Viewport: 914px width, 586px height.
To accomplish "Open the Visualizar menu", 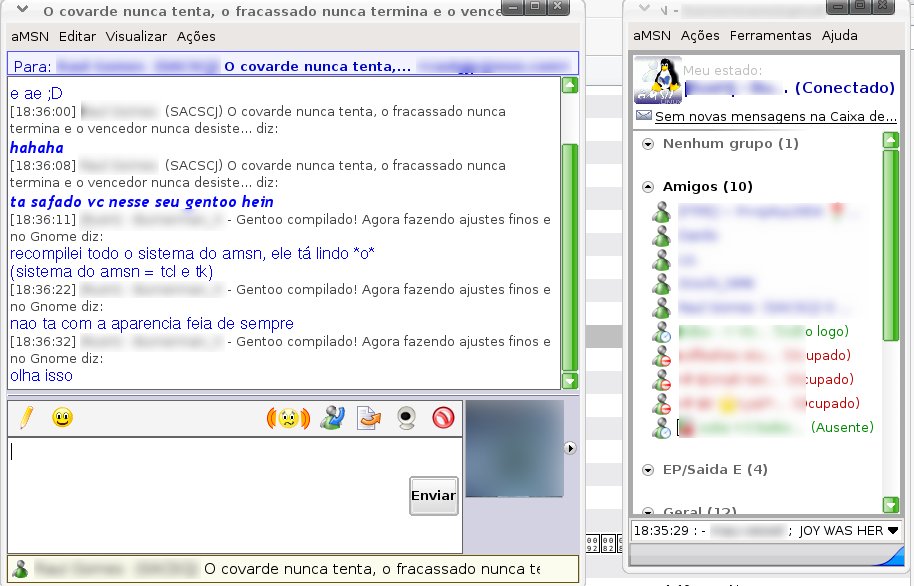I will (x=136, y=36).
